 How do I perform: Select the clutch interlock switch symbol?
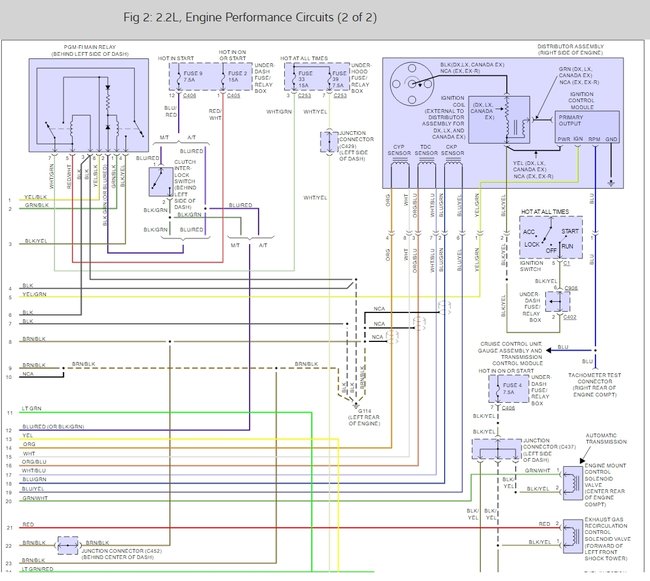(x=161, y=182)
